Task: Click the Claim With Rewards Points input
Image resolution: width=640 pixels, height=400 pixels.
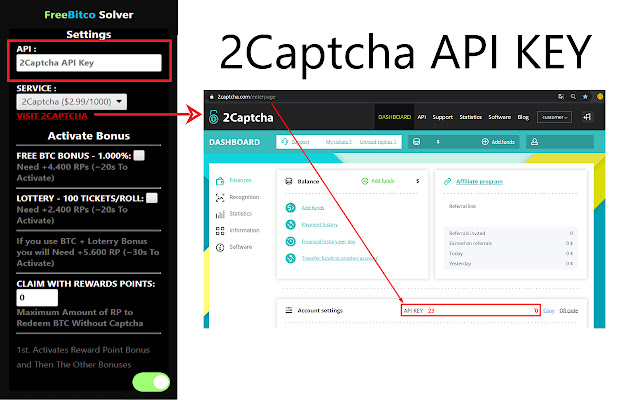Action: (37, 298)
